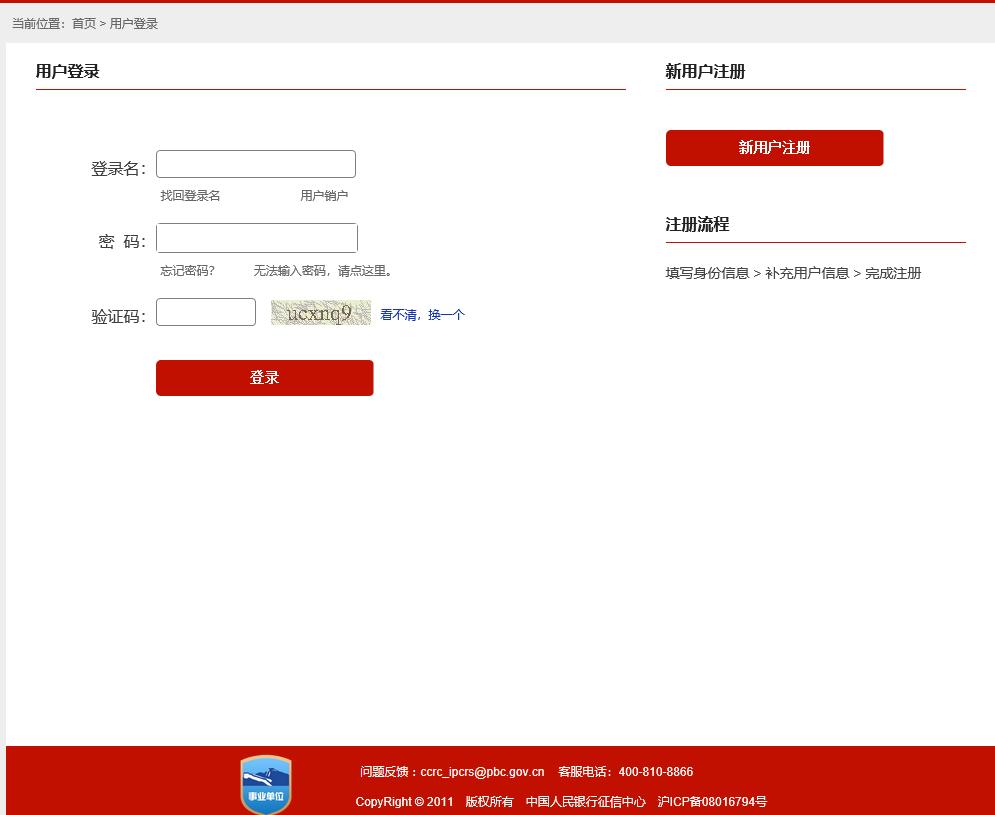Image resolution: width=995 pixels, height=815 pixels.
Task: Click the 验证码 input field
Action: pos(205,312)
